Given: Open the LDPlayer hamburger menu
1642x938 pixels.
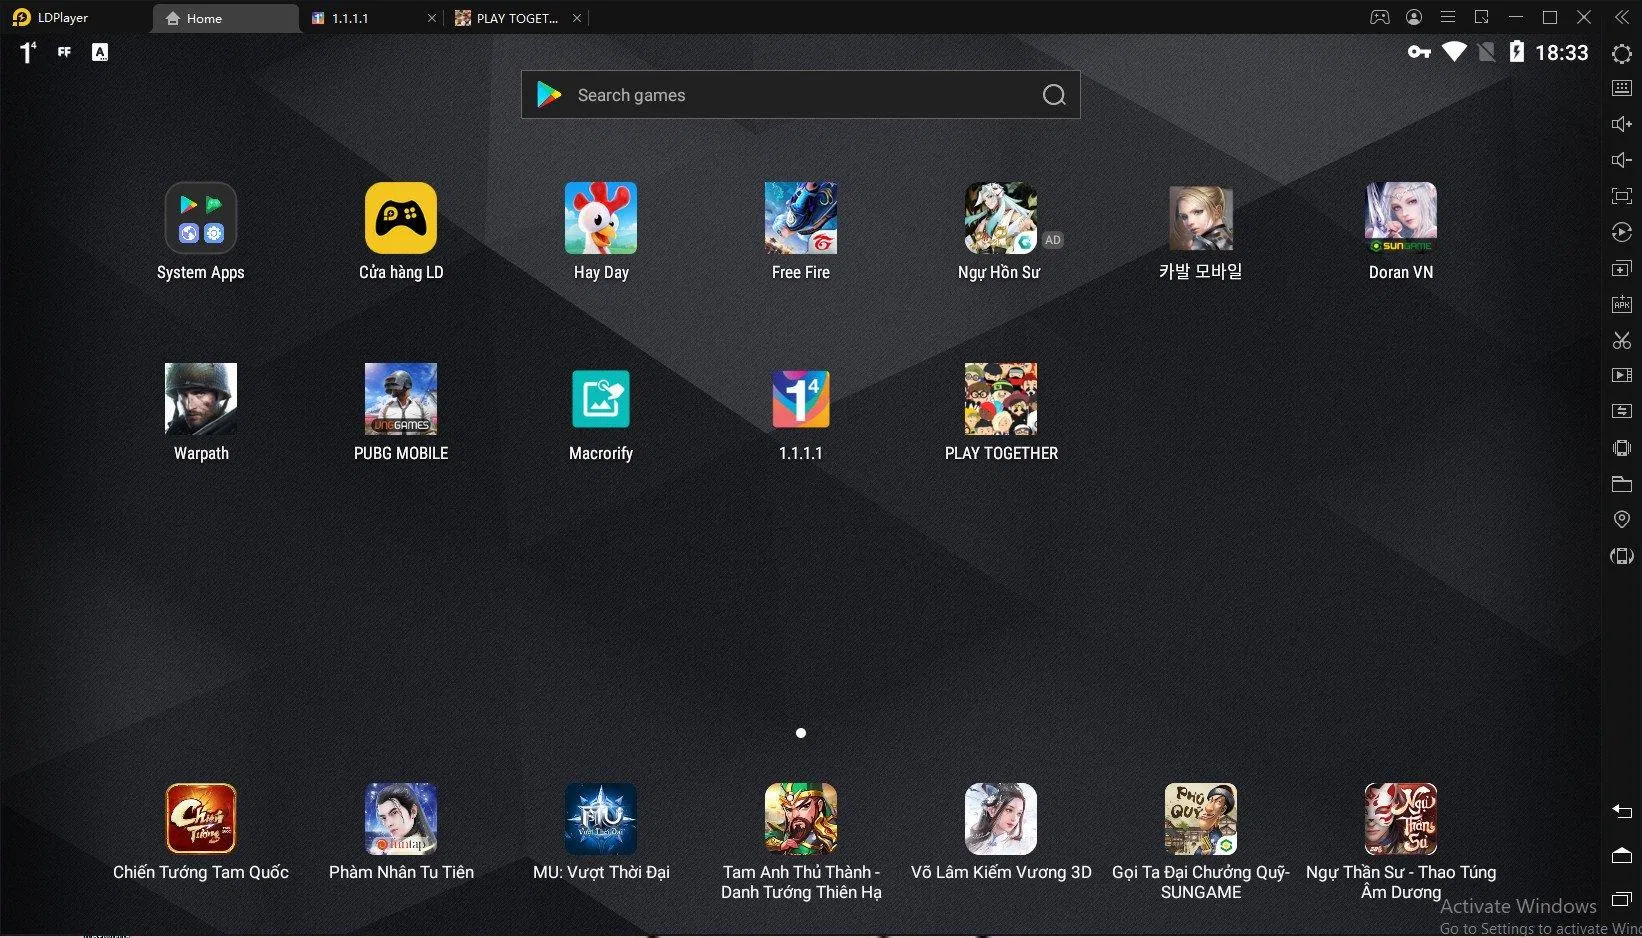Looking at the screenshot, I should (x=1447, y=17).
